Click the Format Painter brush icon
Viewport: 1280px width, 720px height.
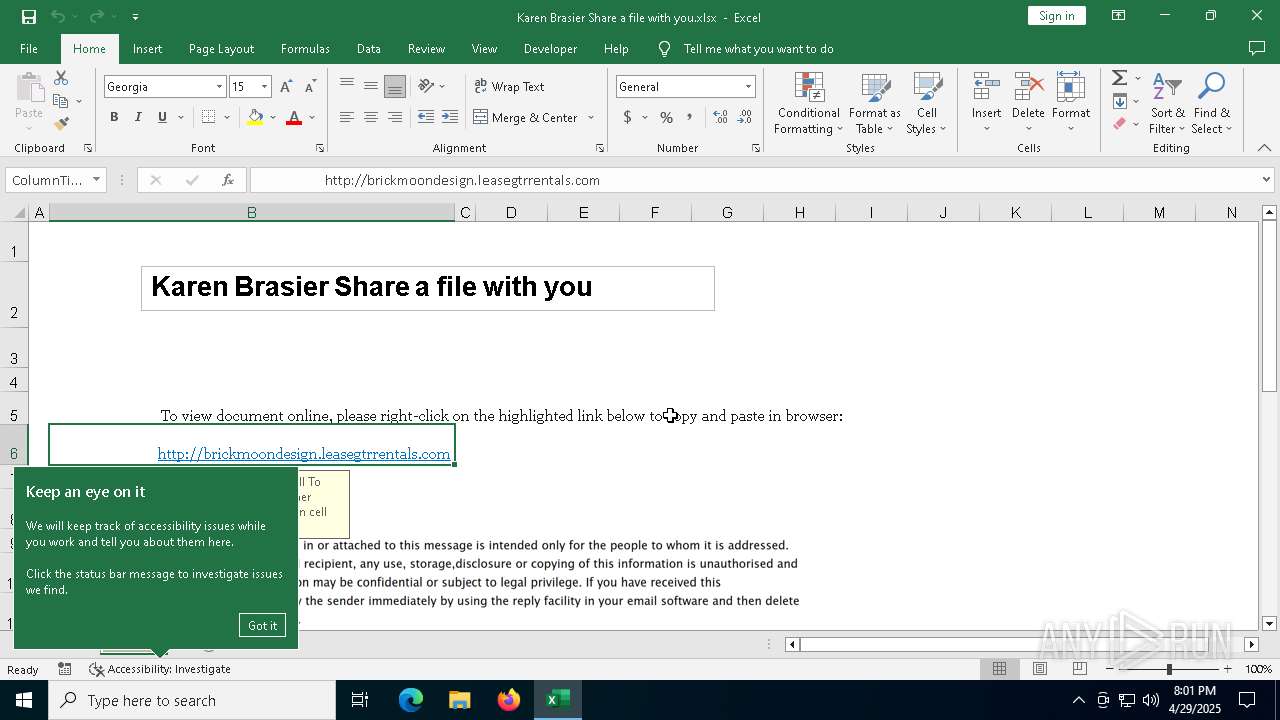pyautogui.click(x=61, y=124)
